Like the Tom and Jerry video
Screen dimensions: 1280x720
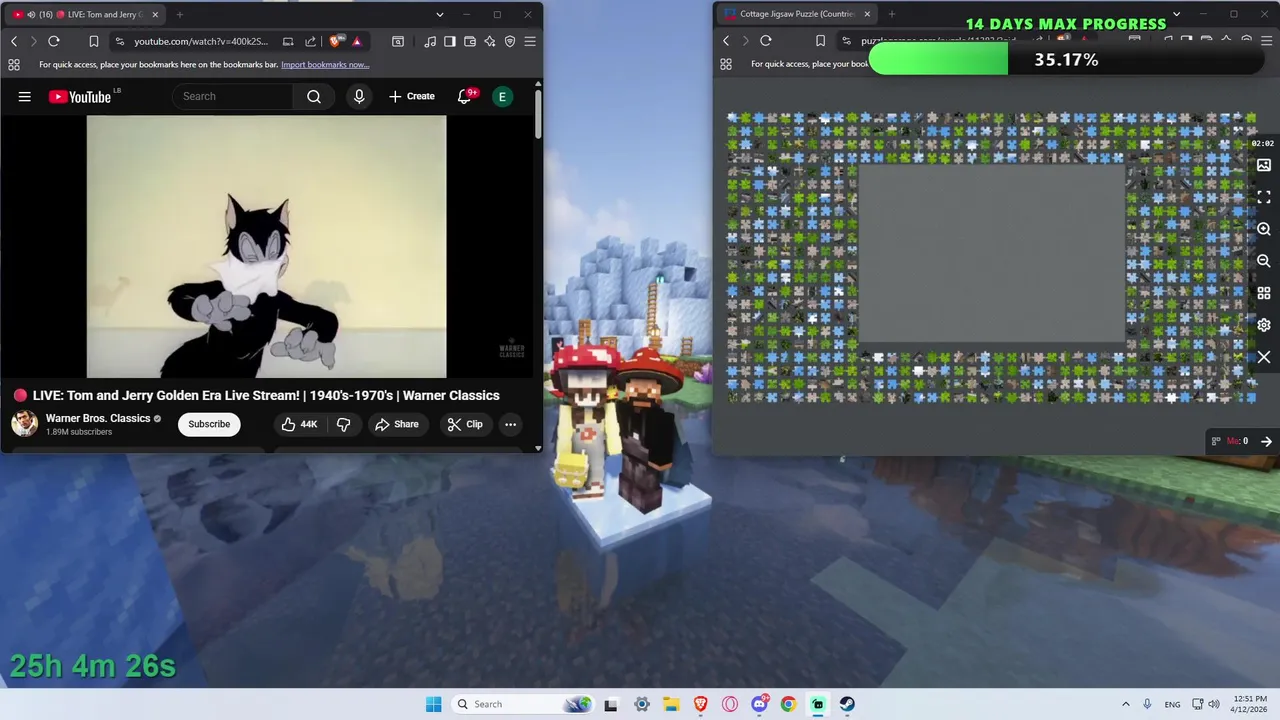click(x=299, y=424)
